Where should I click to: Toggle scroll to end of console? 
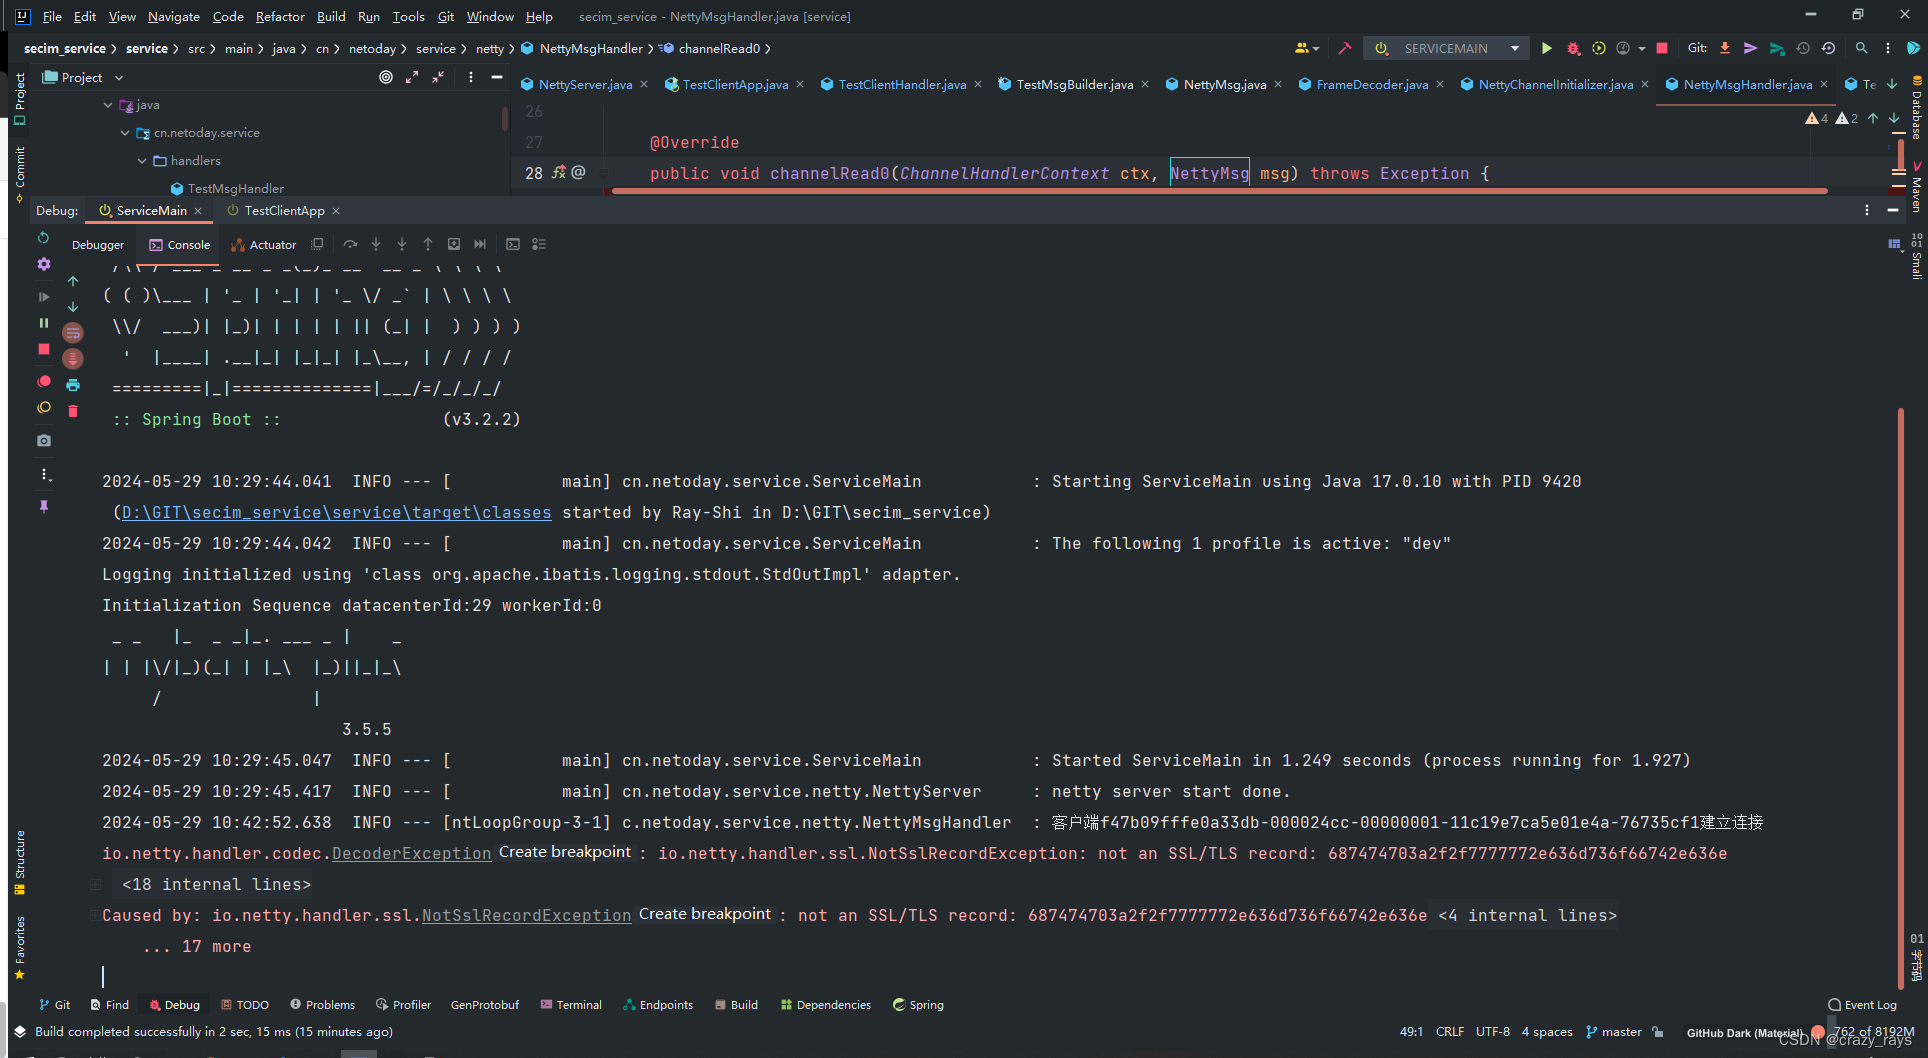click(x=73, y=359)
